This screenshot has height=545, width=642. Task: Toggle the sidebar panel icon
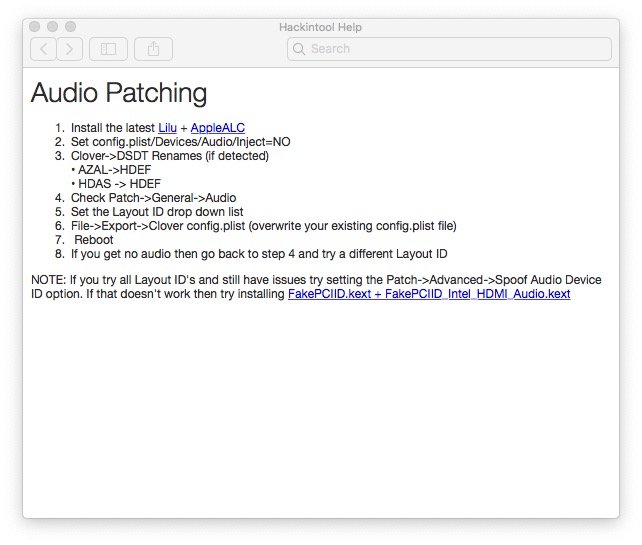(108, 49)
